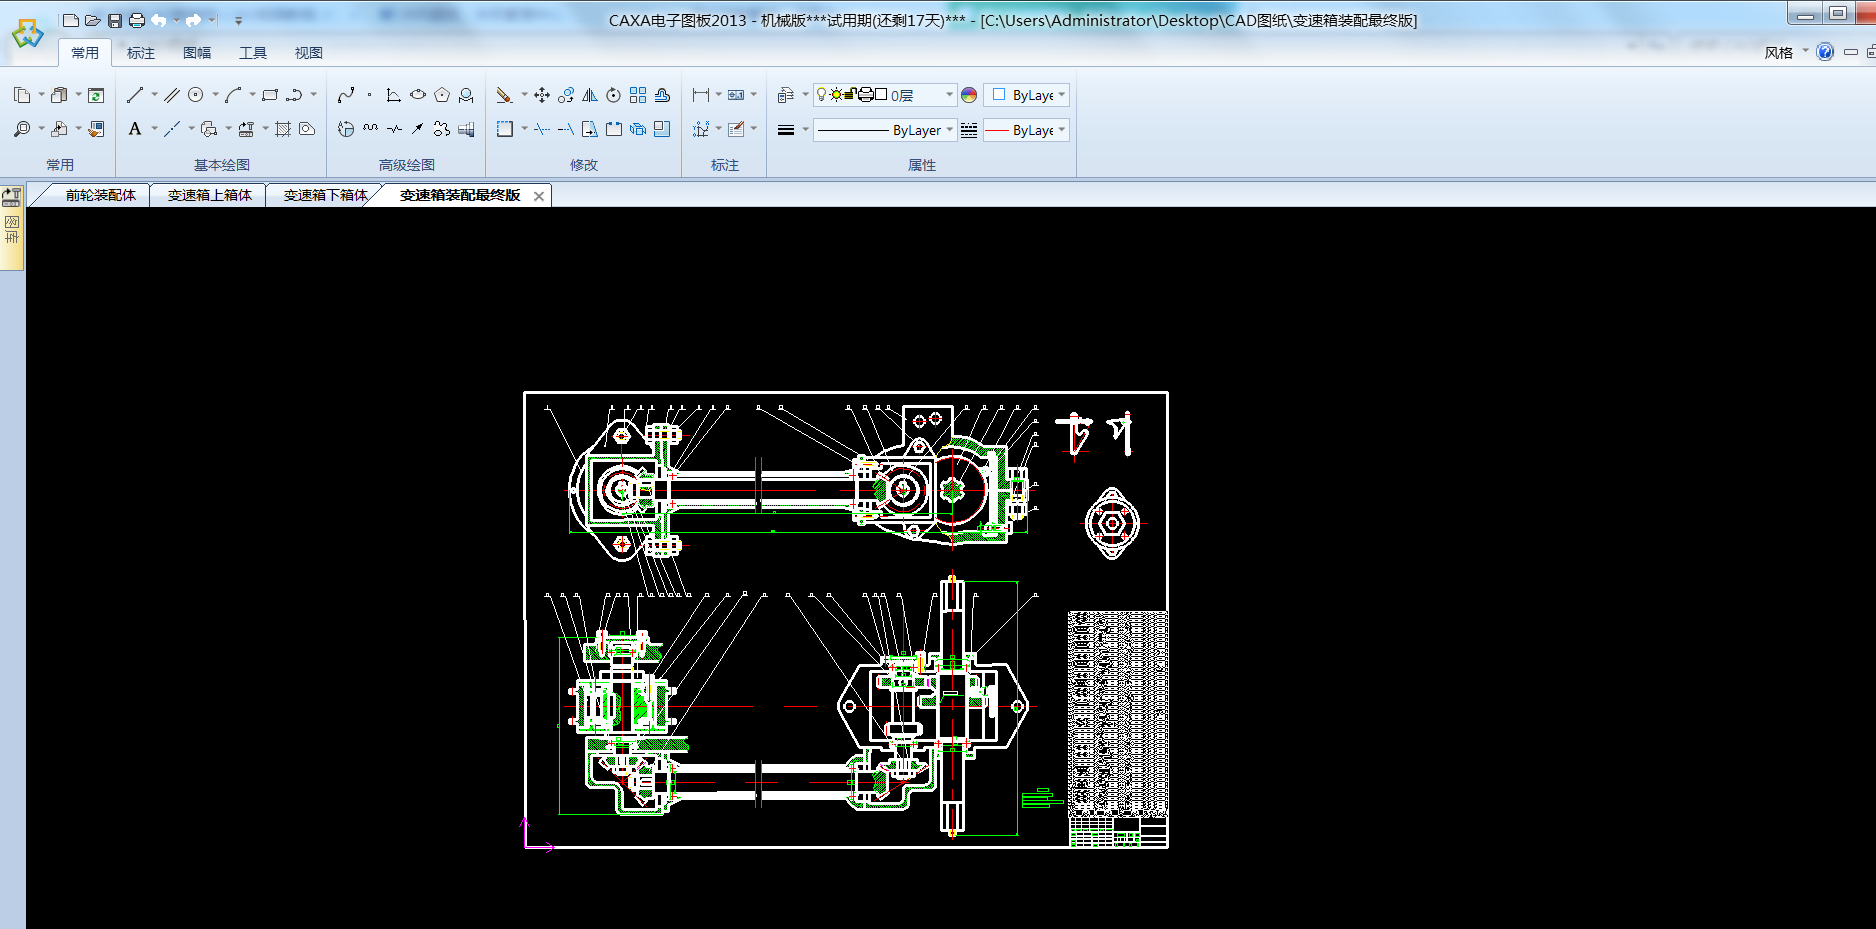Screen dimensions: 1876x929
Task: Select the Polygon drawing tool
Action: point(442,95)
